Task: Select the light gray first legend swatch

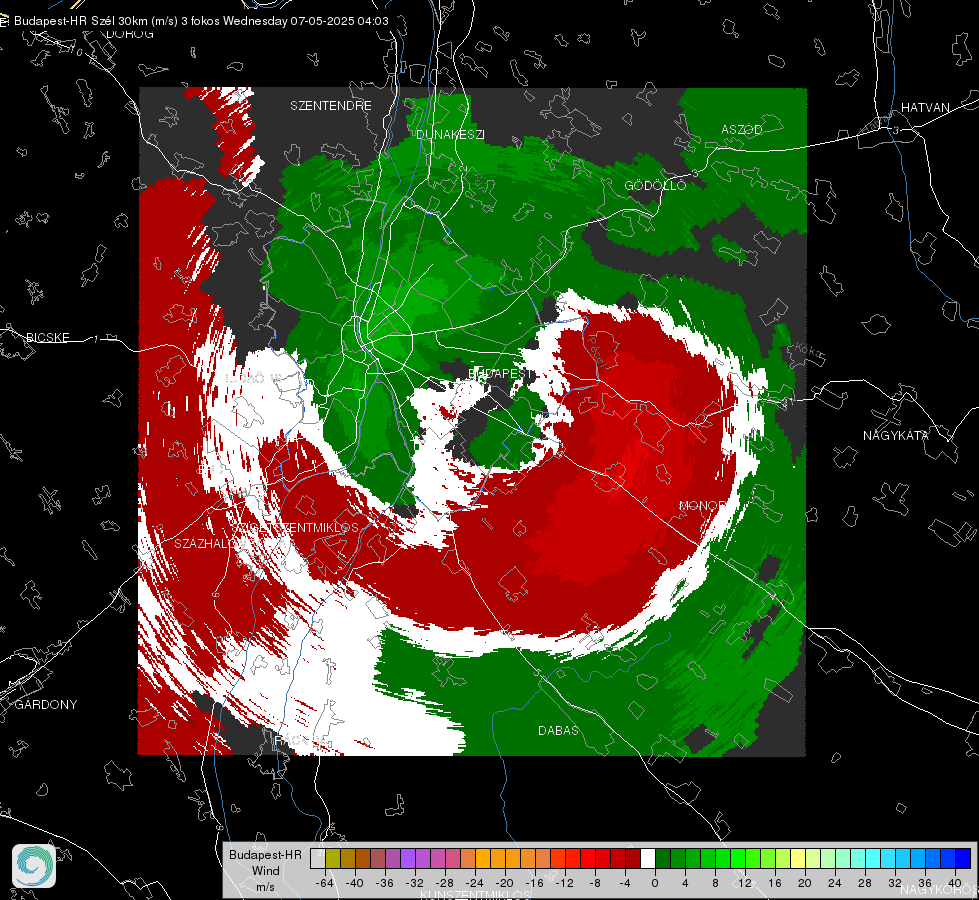Action: tap(318, 858)
